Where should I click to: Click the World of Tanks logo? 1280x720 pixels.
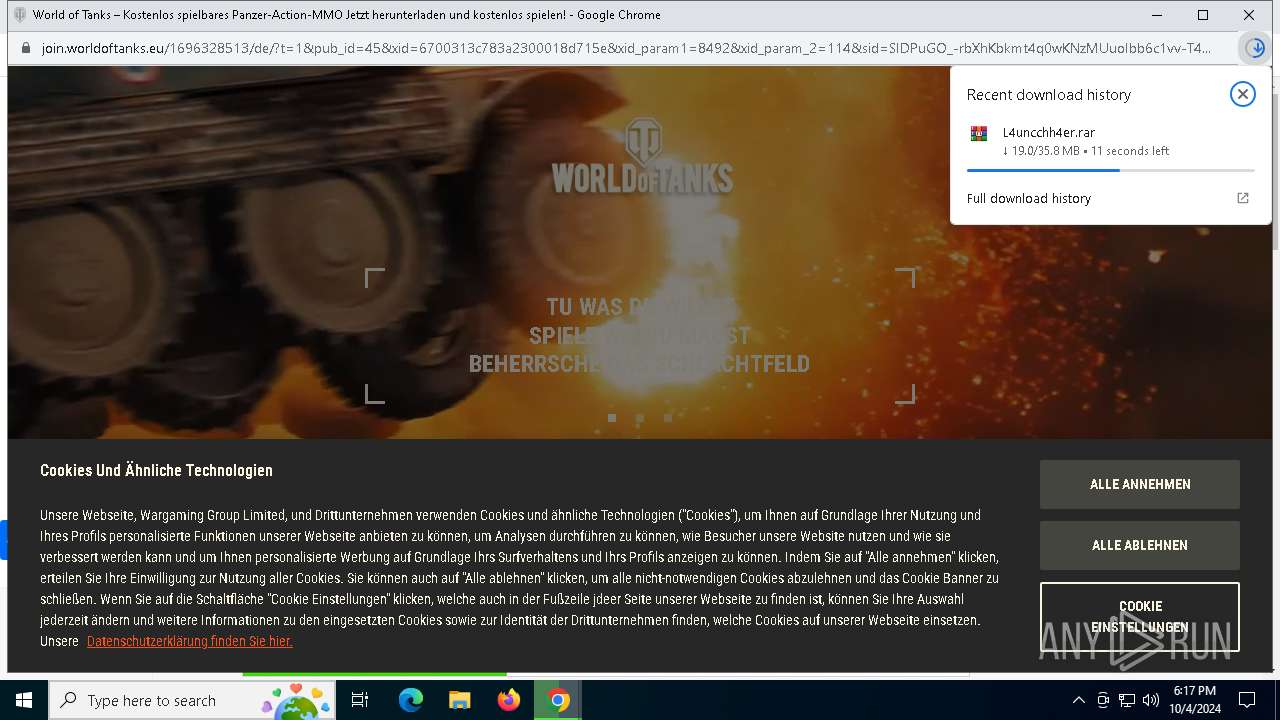tap(642, 156)
